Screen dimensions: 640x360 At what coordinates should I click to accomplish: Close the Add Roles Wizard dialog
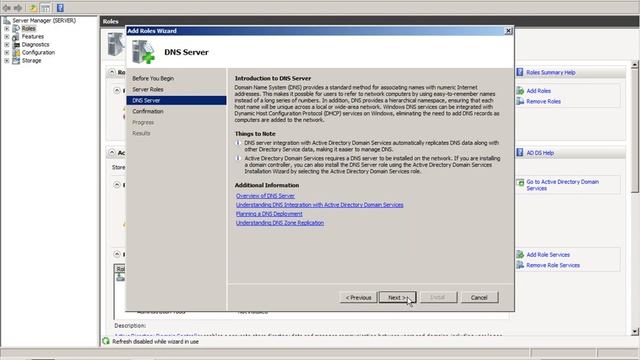(x=508, y=31)
